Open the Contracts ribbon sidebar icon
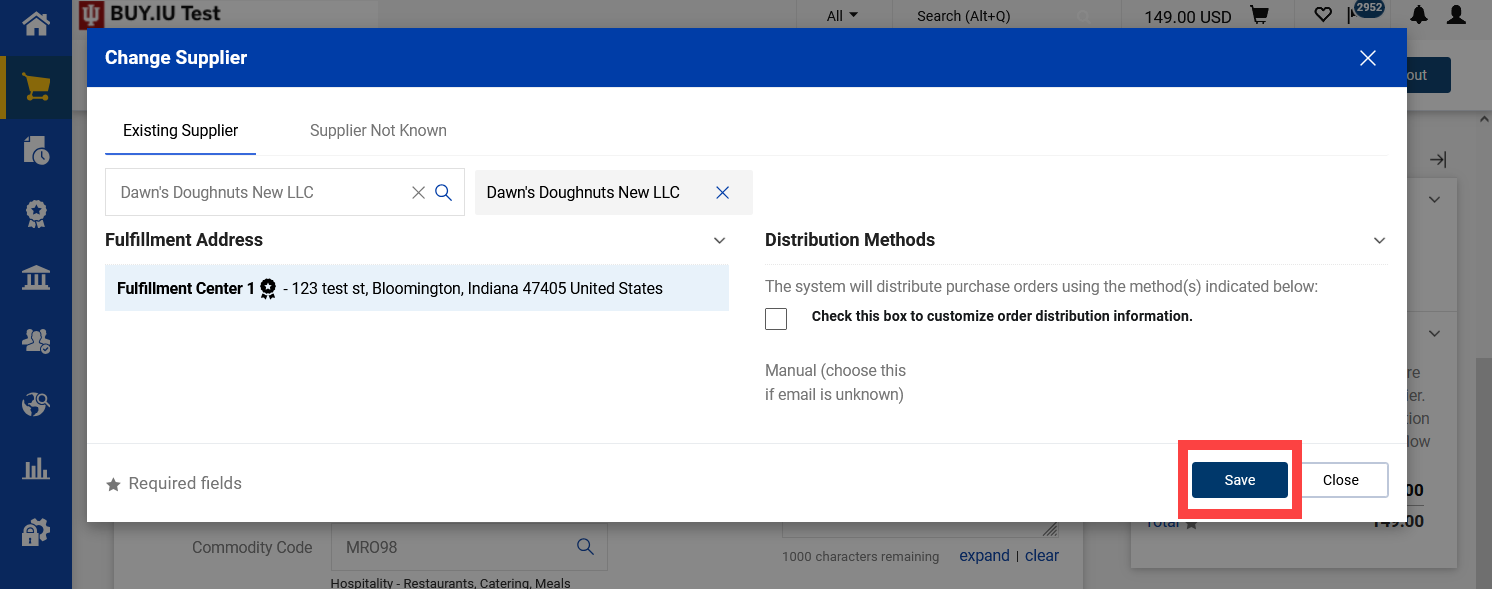The image size is (1492, 589). (36, 213)
